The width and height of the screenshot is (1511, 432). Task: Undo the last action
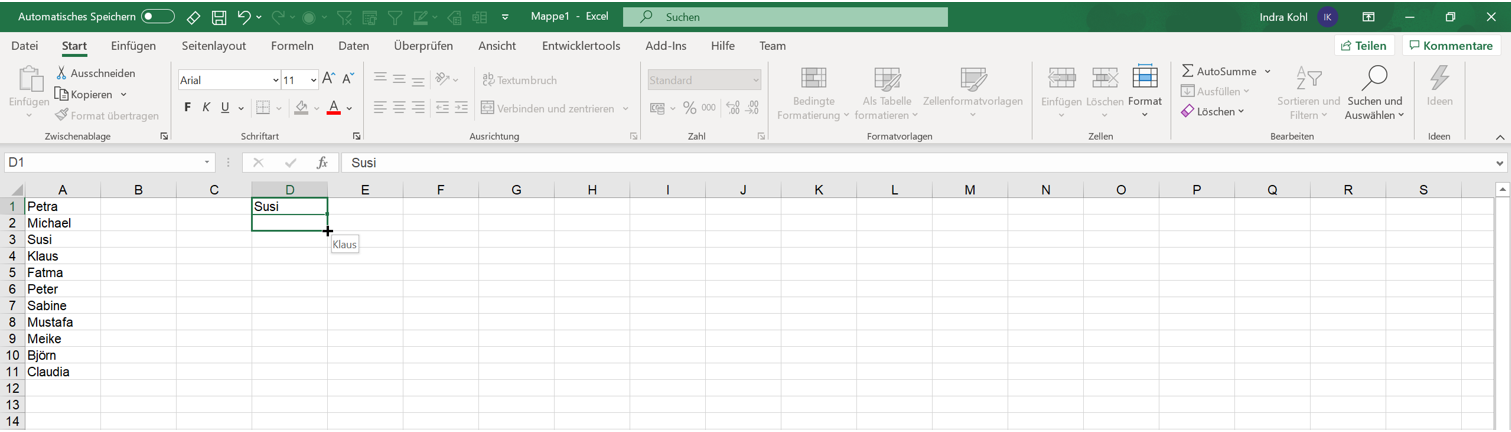point(243,17)
